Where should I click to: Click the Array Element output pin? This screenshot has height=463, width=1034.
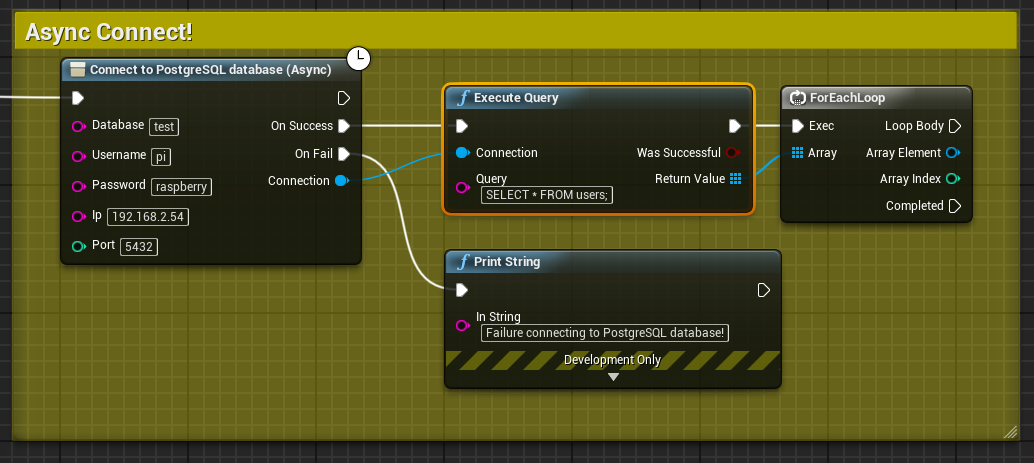click(954, 153)
